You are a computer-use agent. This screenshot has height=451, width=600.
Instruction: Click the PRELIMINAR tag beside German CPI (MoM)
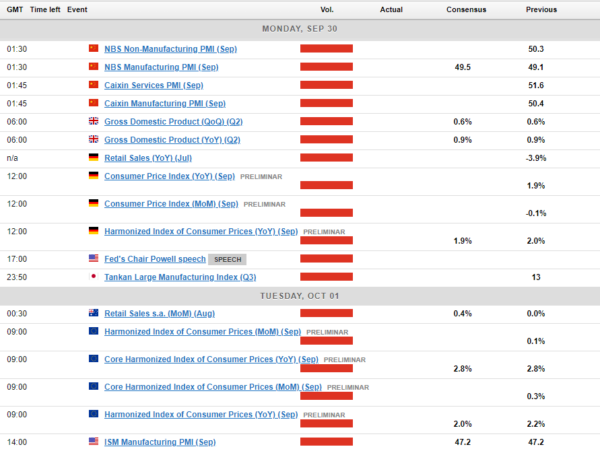(x=264, y=204)
